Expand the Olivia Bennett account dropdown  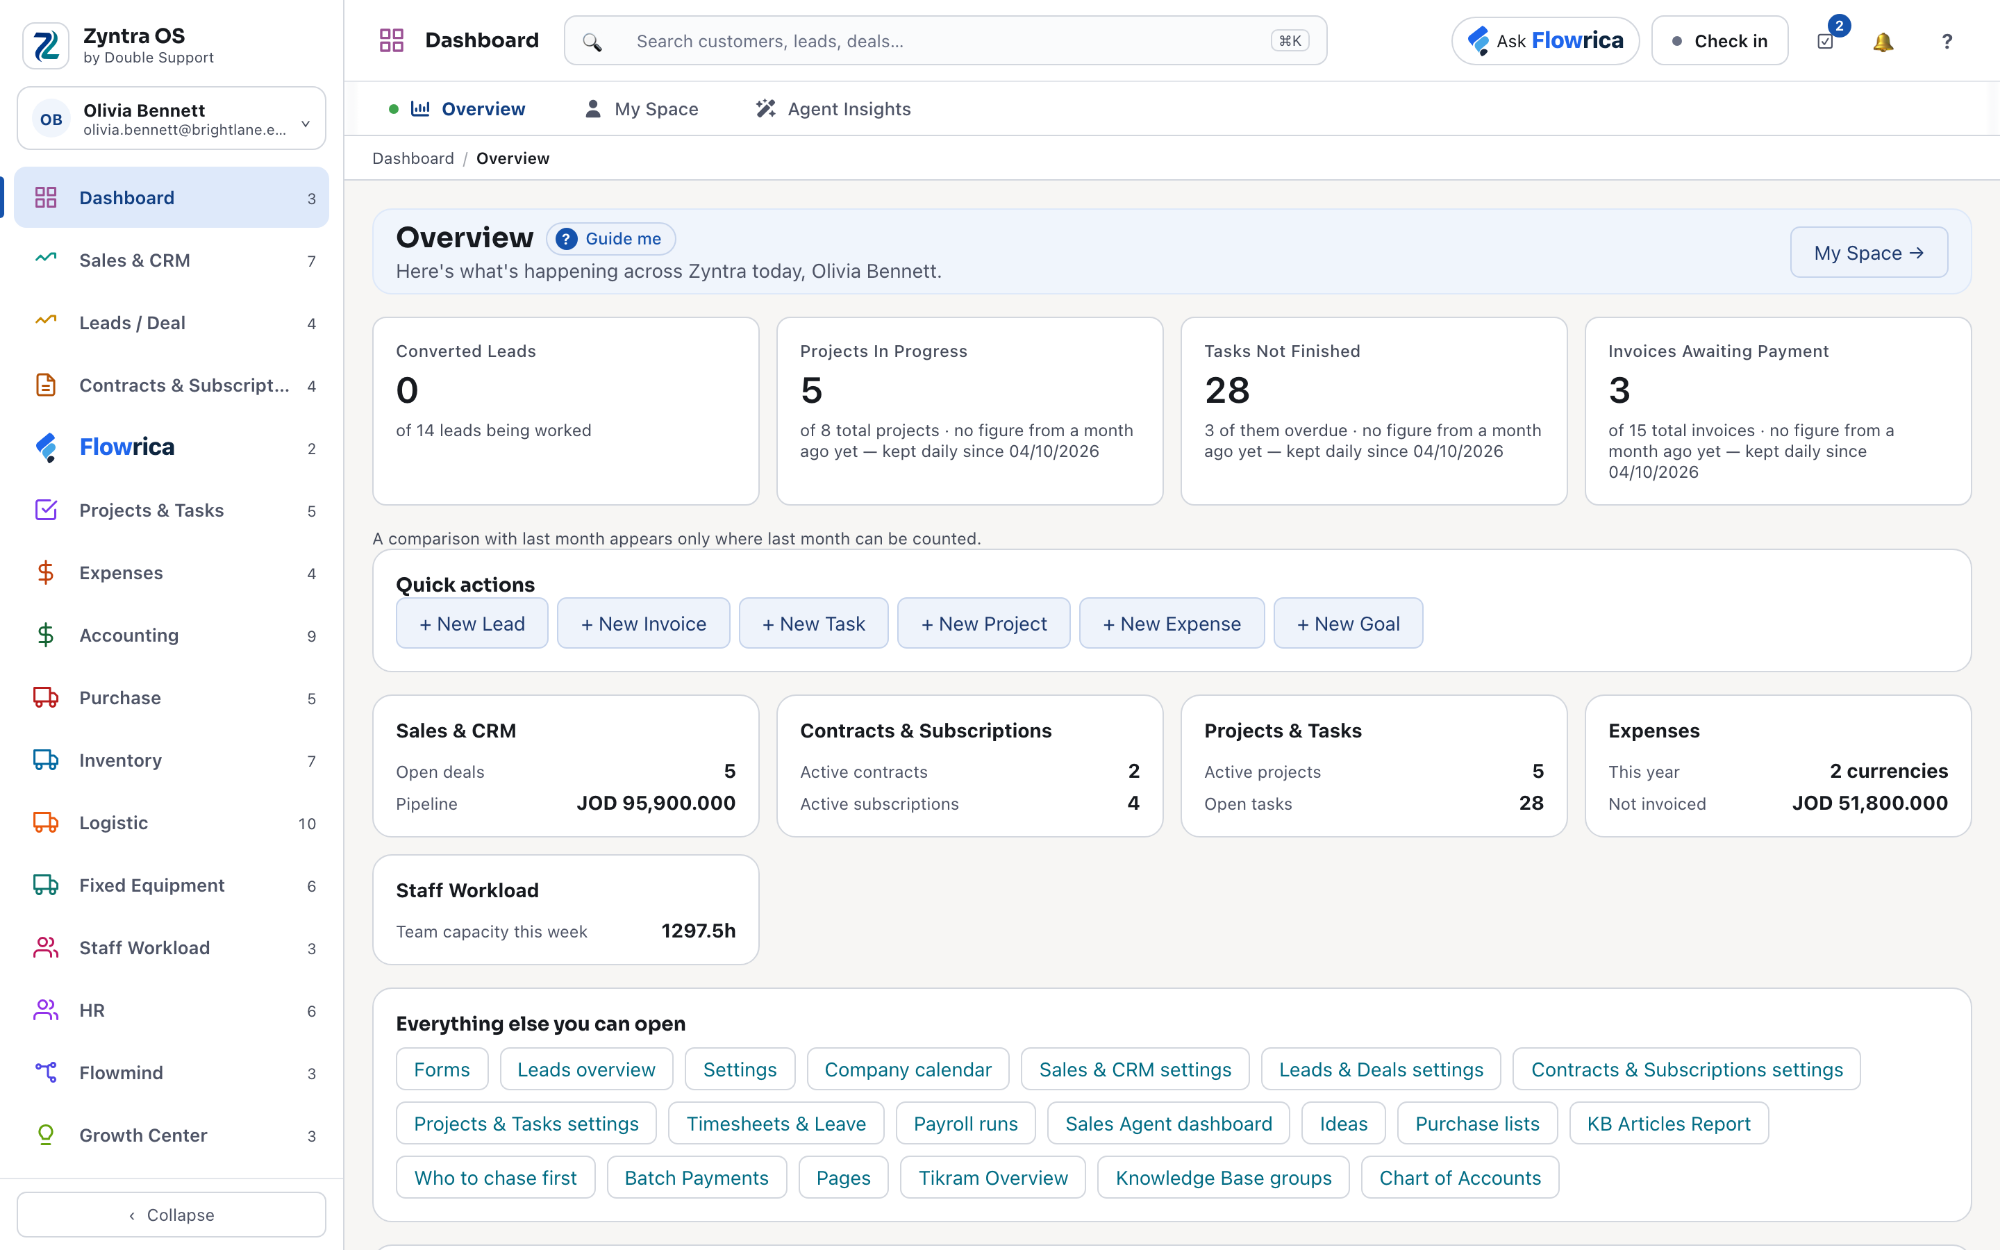click(172, 119)
